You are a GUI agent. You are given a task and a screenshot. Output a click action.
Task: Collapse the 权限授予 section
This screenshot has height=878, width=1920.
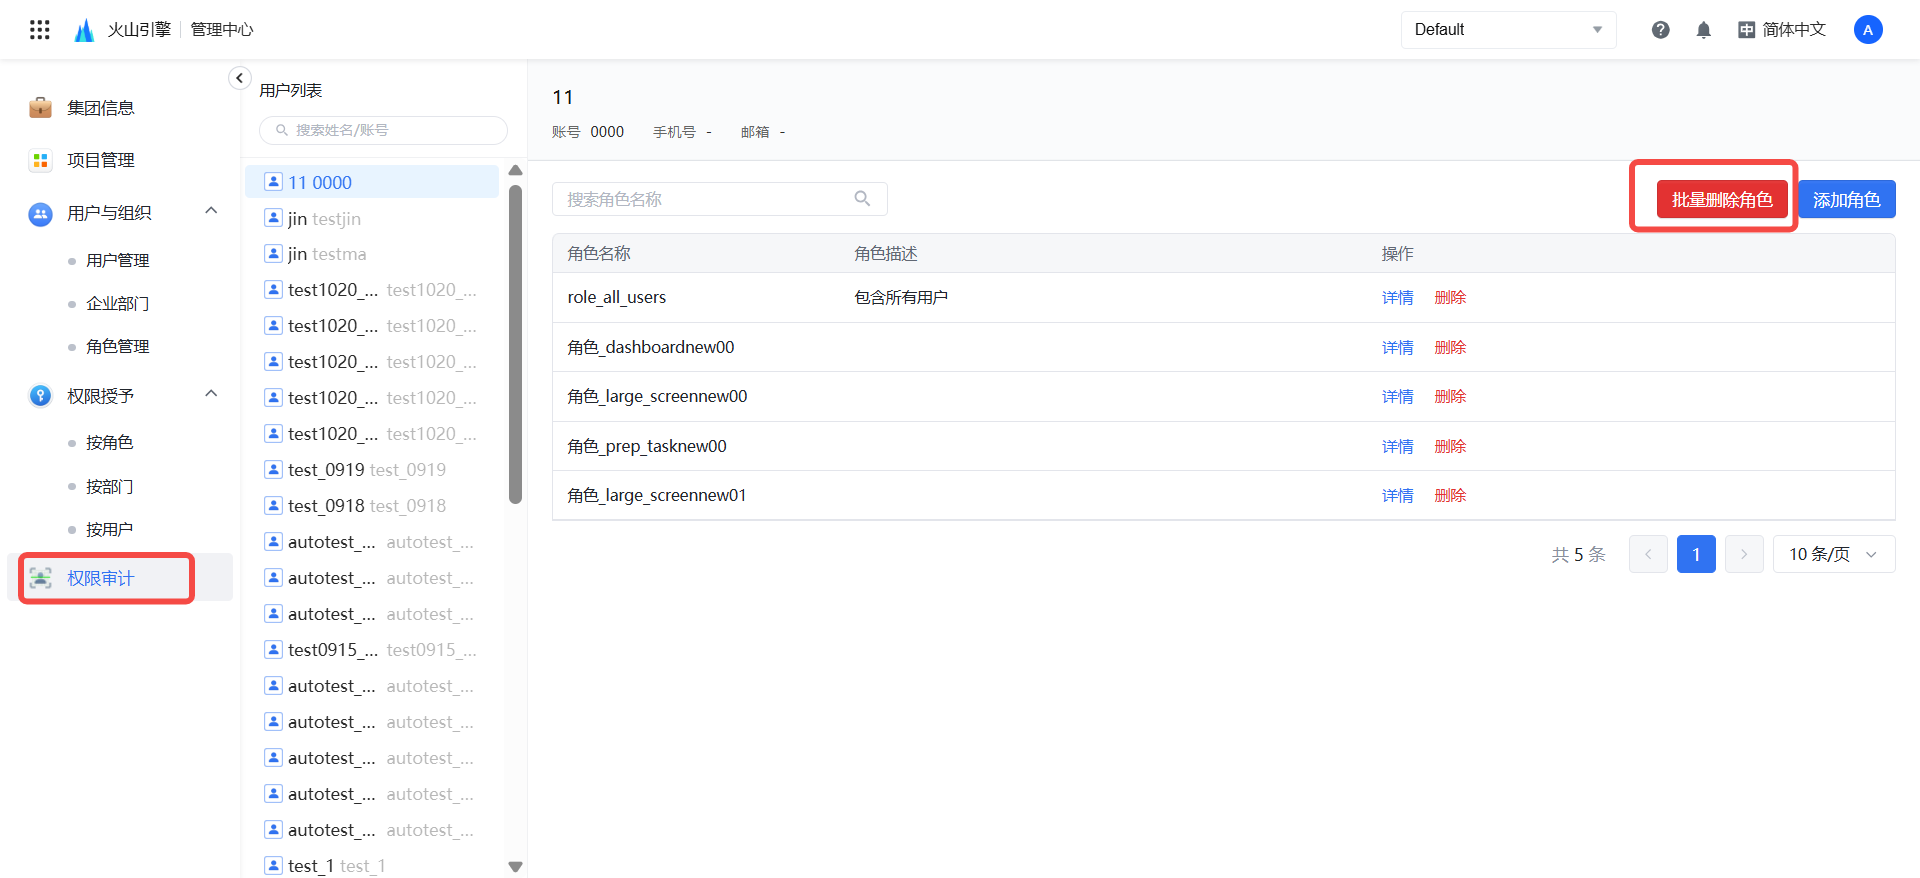211,394
